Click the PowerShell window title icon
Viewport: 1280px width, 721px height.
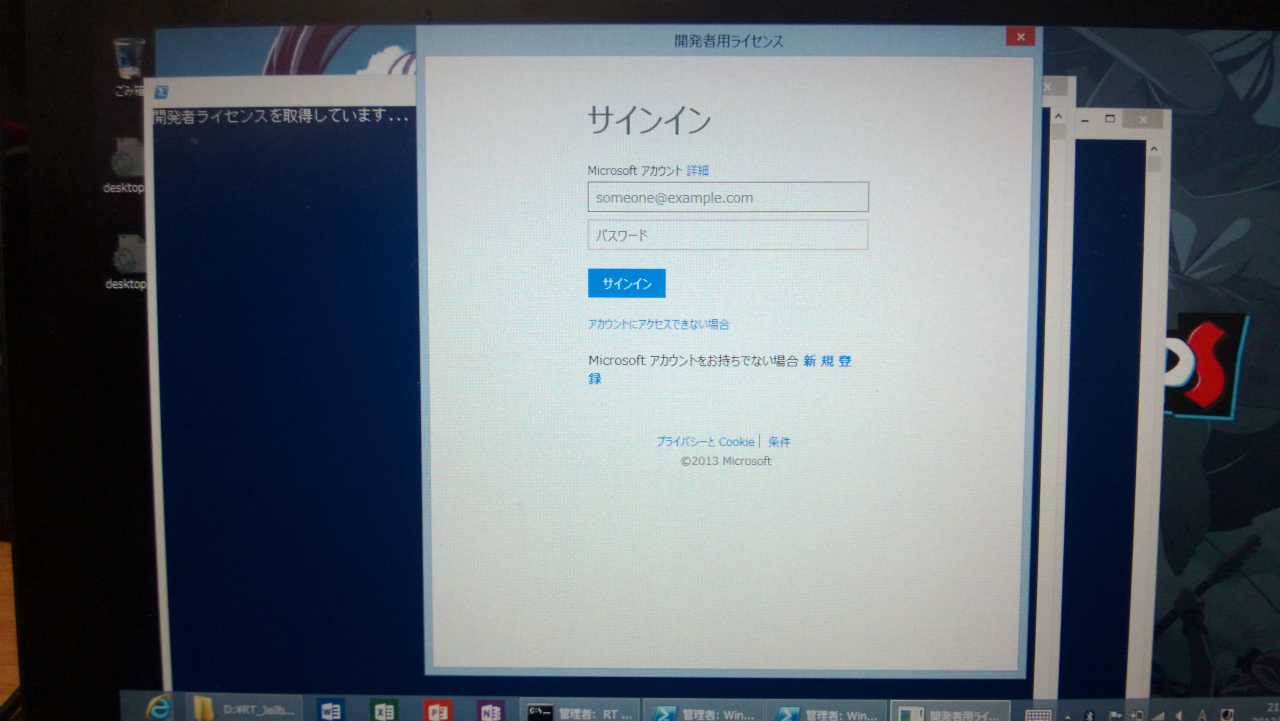tap(161, 91)
